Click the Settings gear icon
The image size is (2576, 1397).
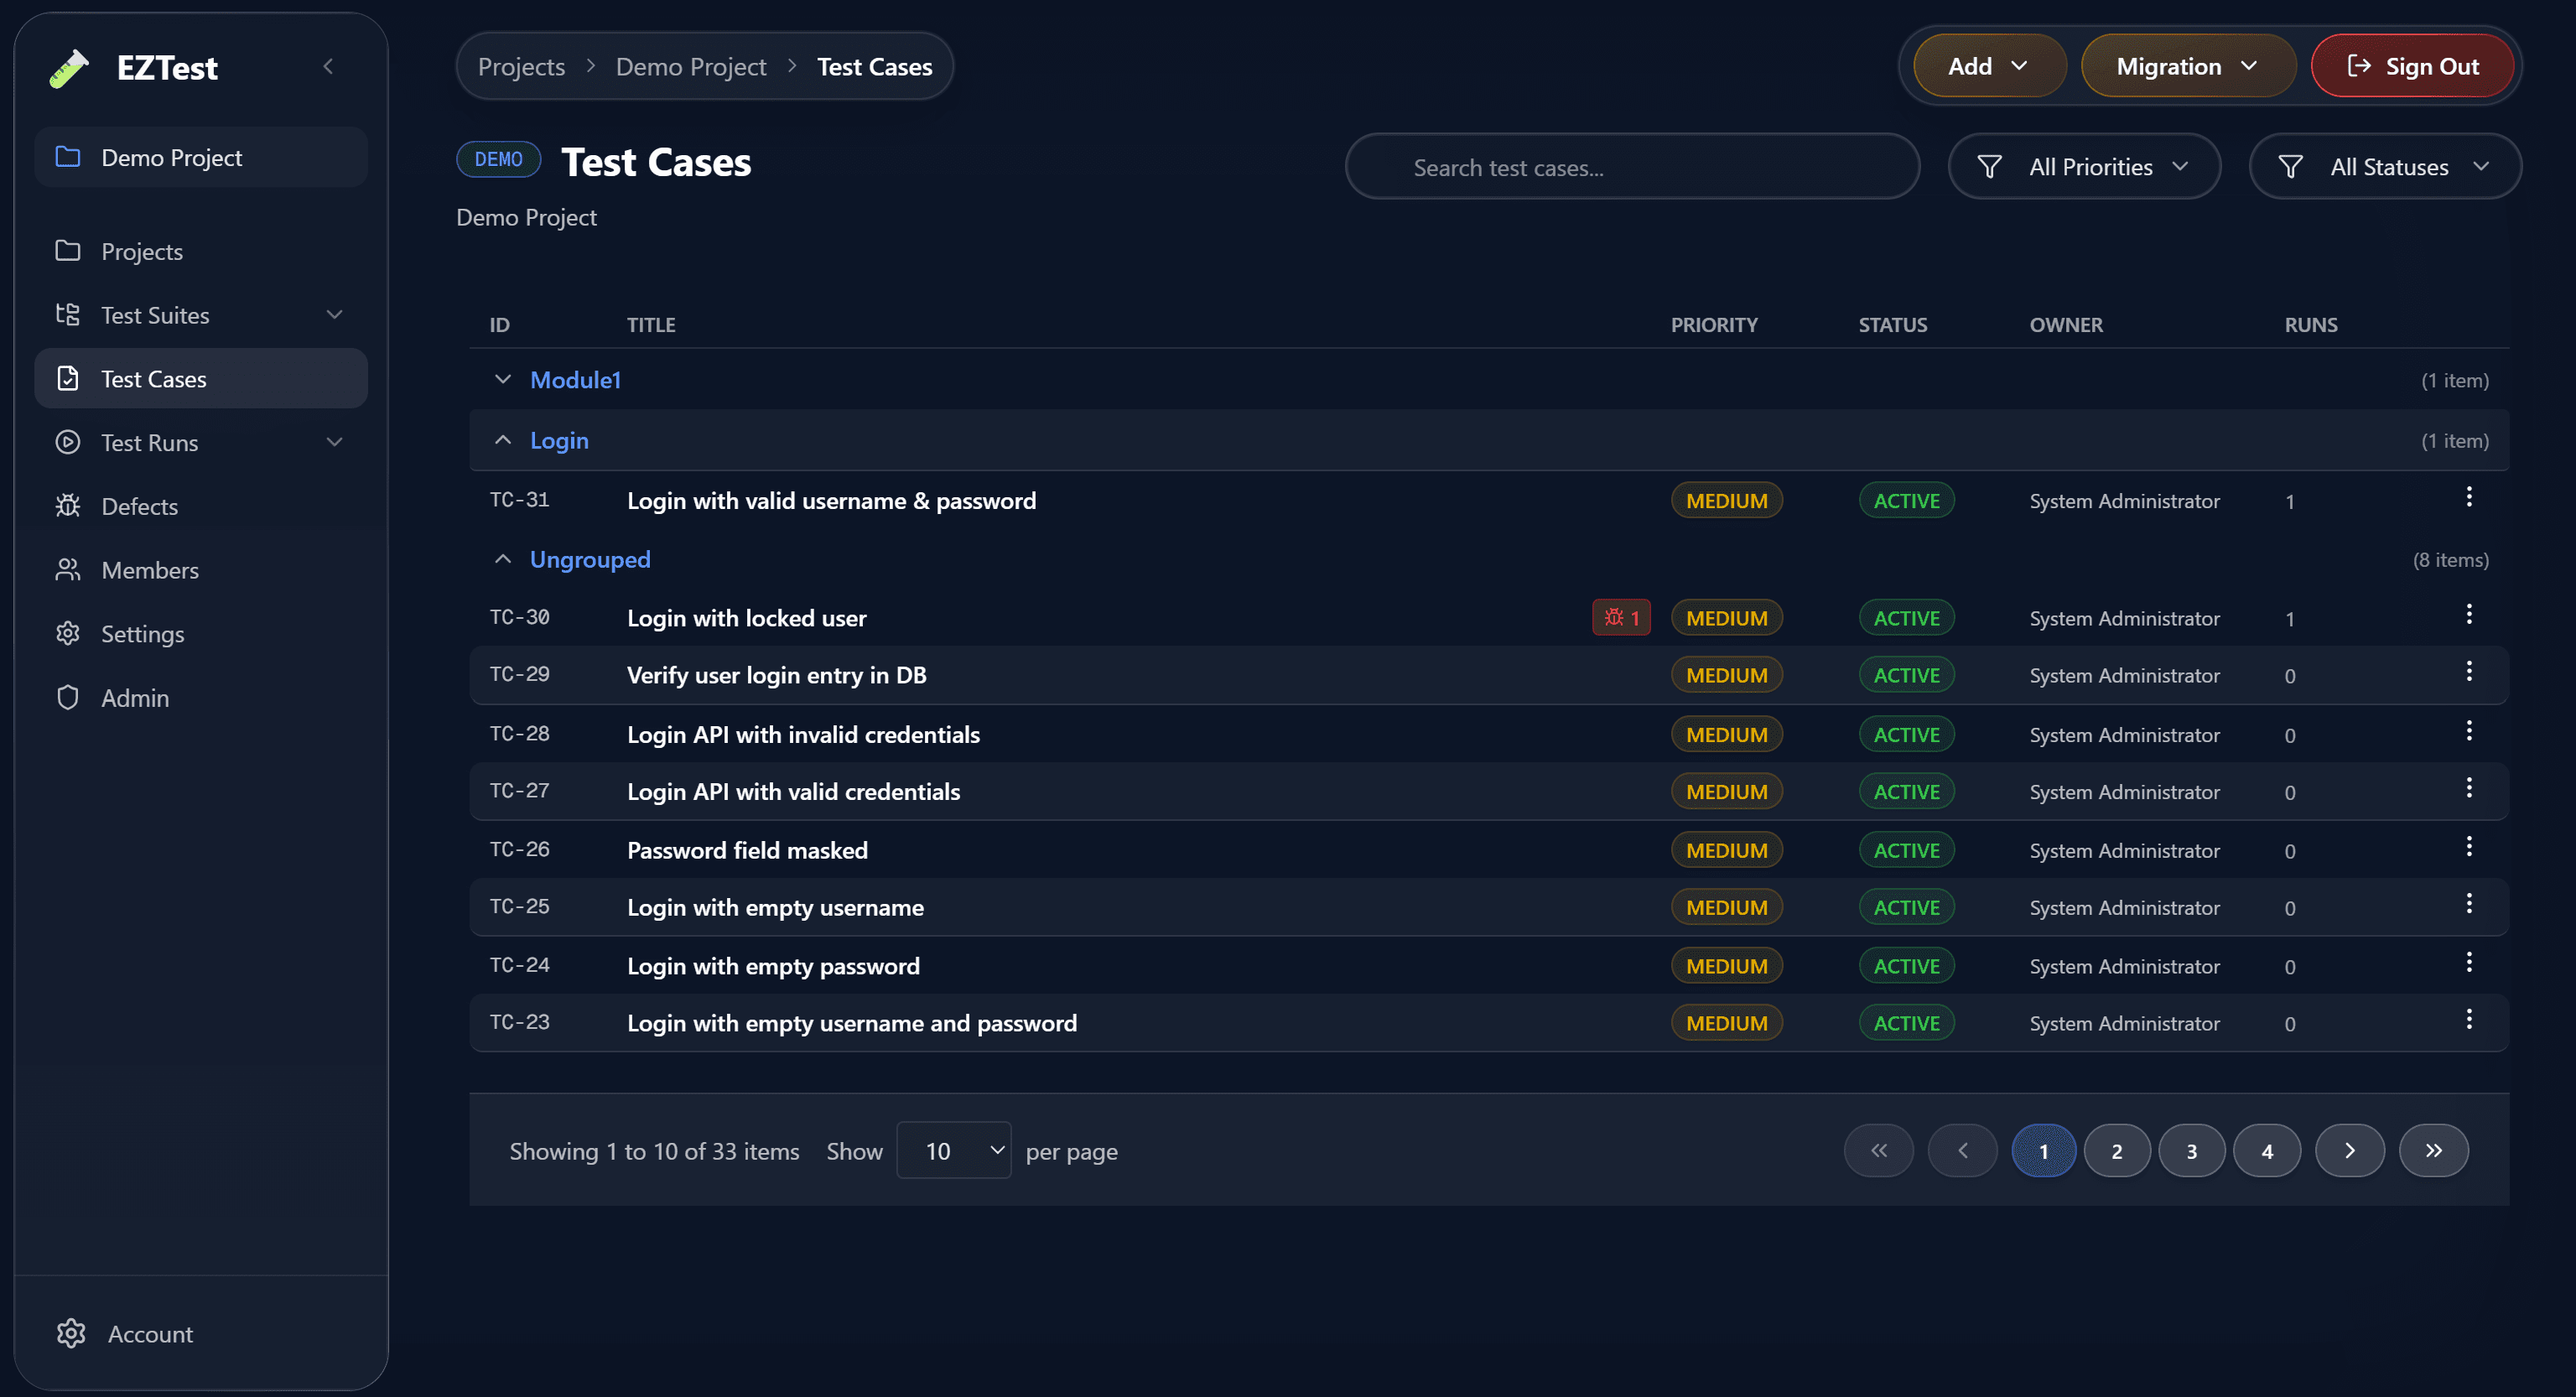(67, 633)
